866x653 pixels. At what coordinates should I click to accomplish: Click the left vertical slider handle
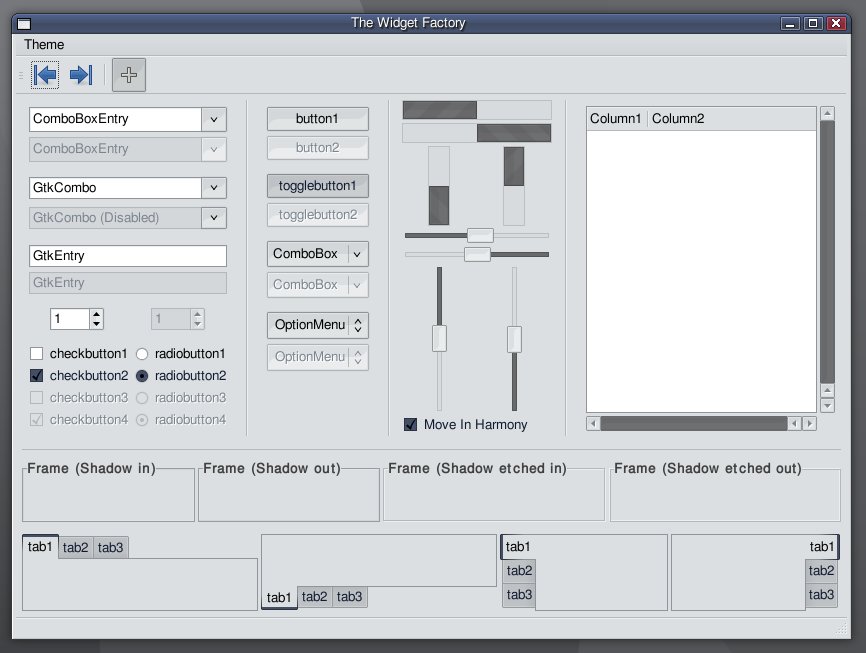[x=439, y=338]
